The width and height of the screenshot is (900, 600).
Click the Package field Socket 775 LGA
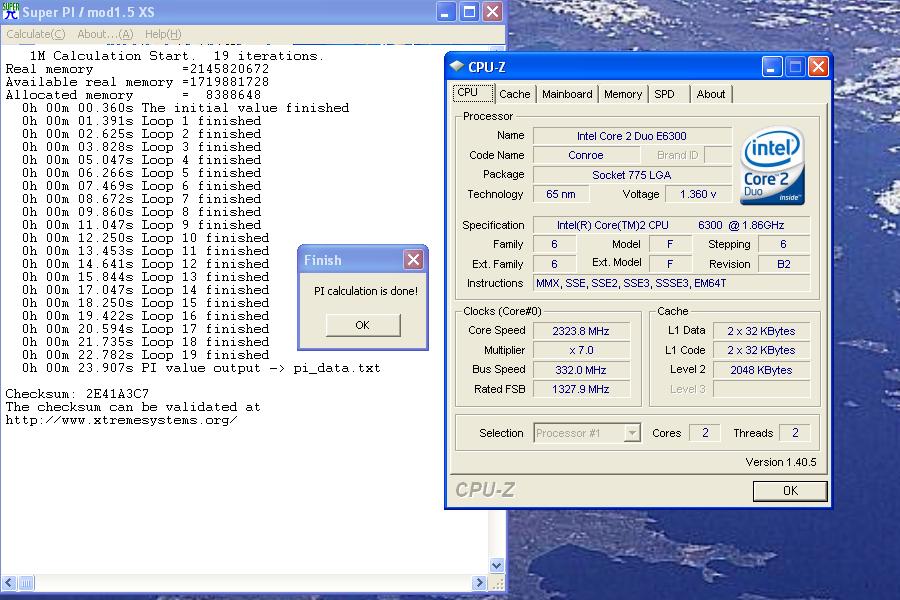pyautogui.click(x=632, y=175)
